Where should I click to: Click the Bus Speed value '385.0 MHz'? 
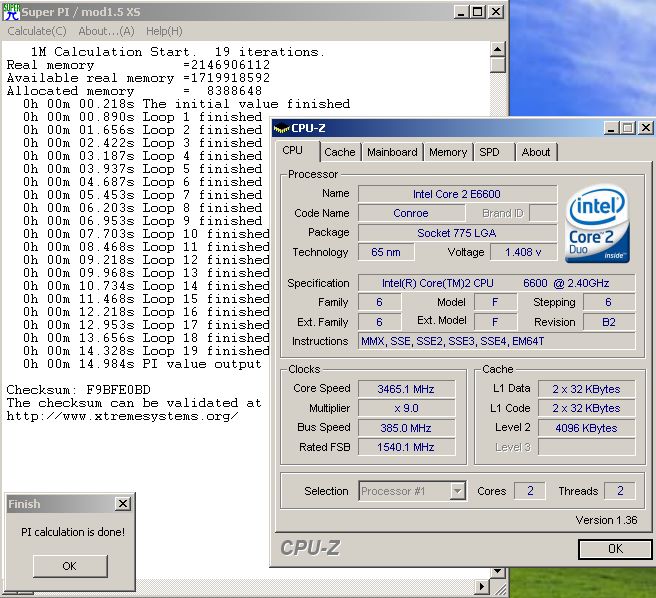point(406,428)
